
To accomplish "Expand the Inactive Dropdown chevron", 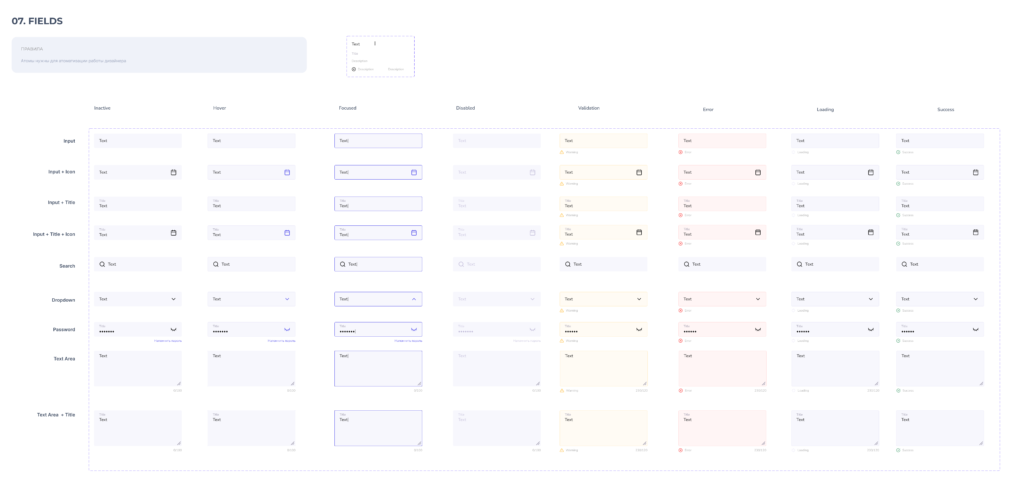I will coord(173,299).
